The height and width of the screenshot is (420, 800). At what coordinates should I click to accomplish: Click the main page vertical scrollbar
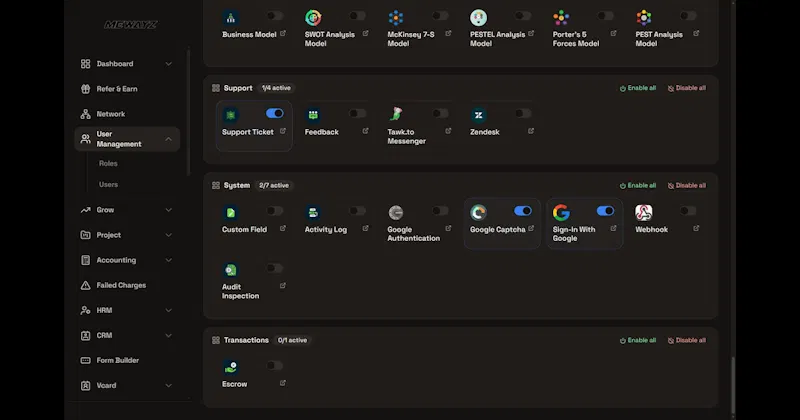pos(733,385)
